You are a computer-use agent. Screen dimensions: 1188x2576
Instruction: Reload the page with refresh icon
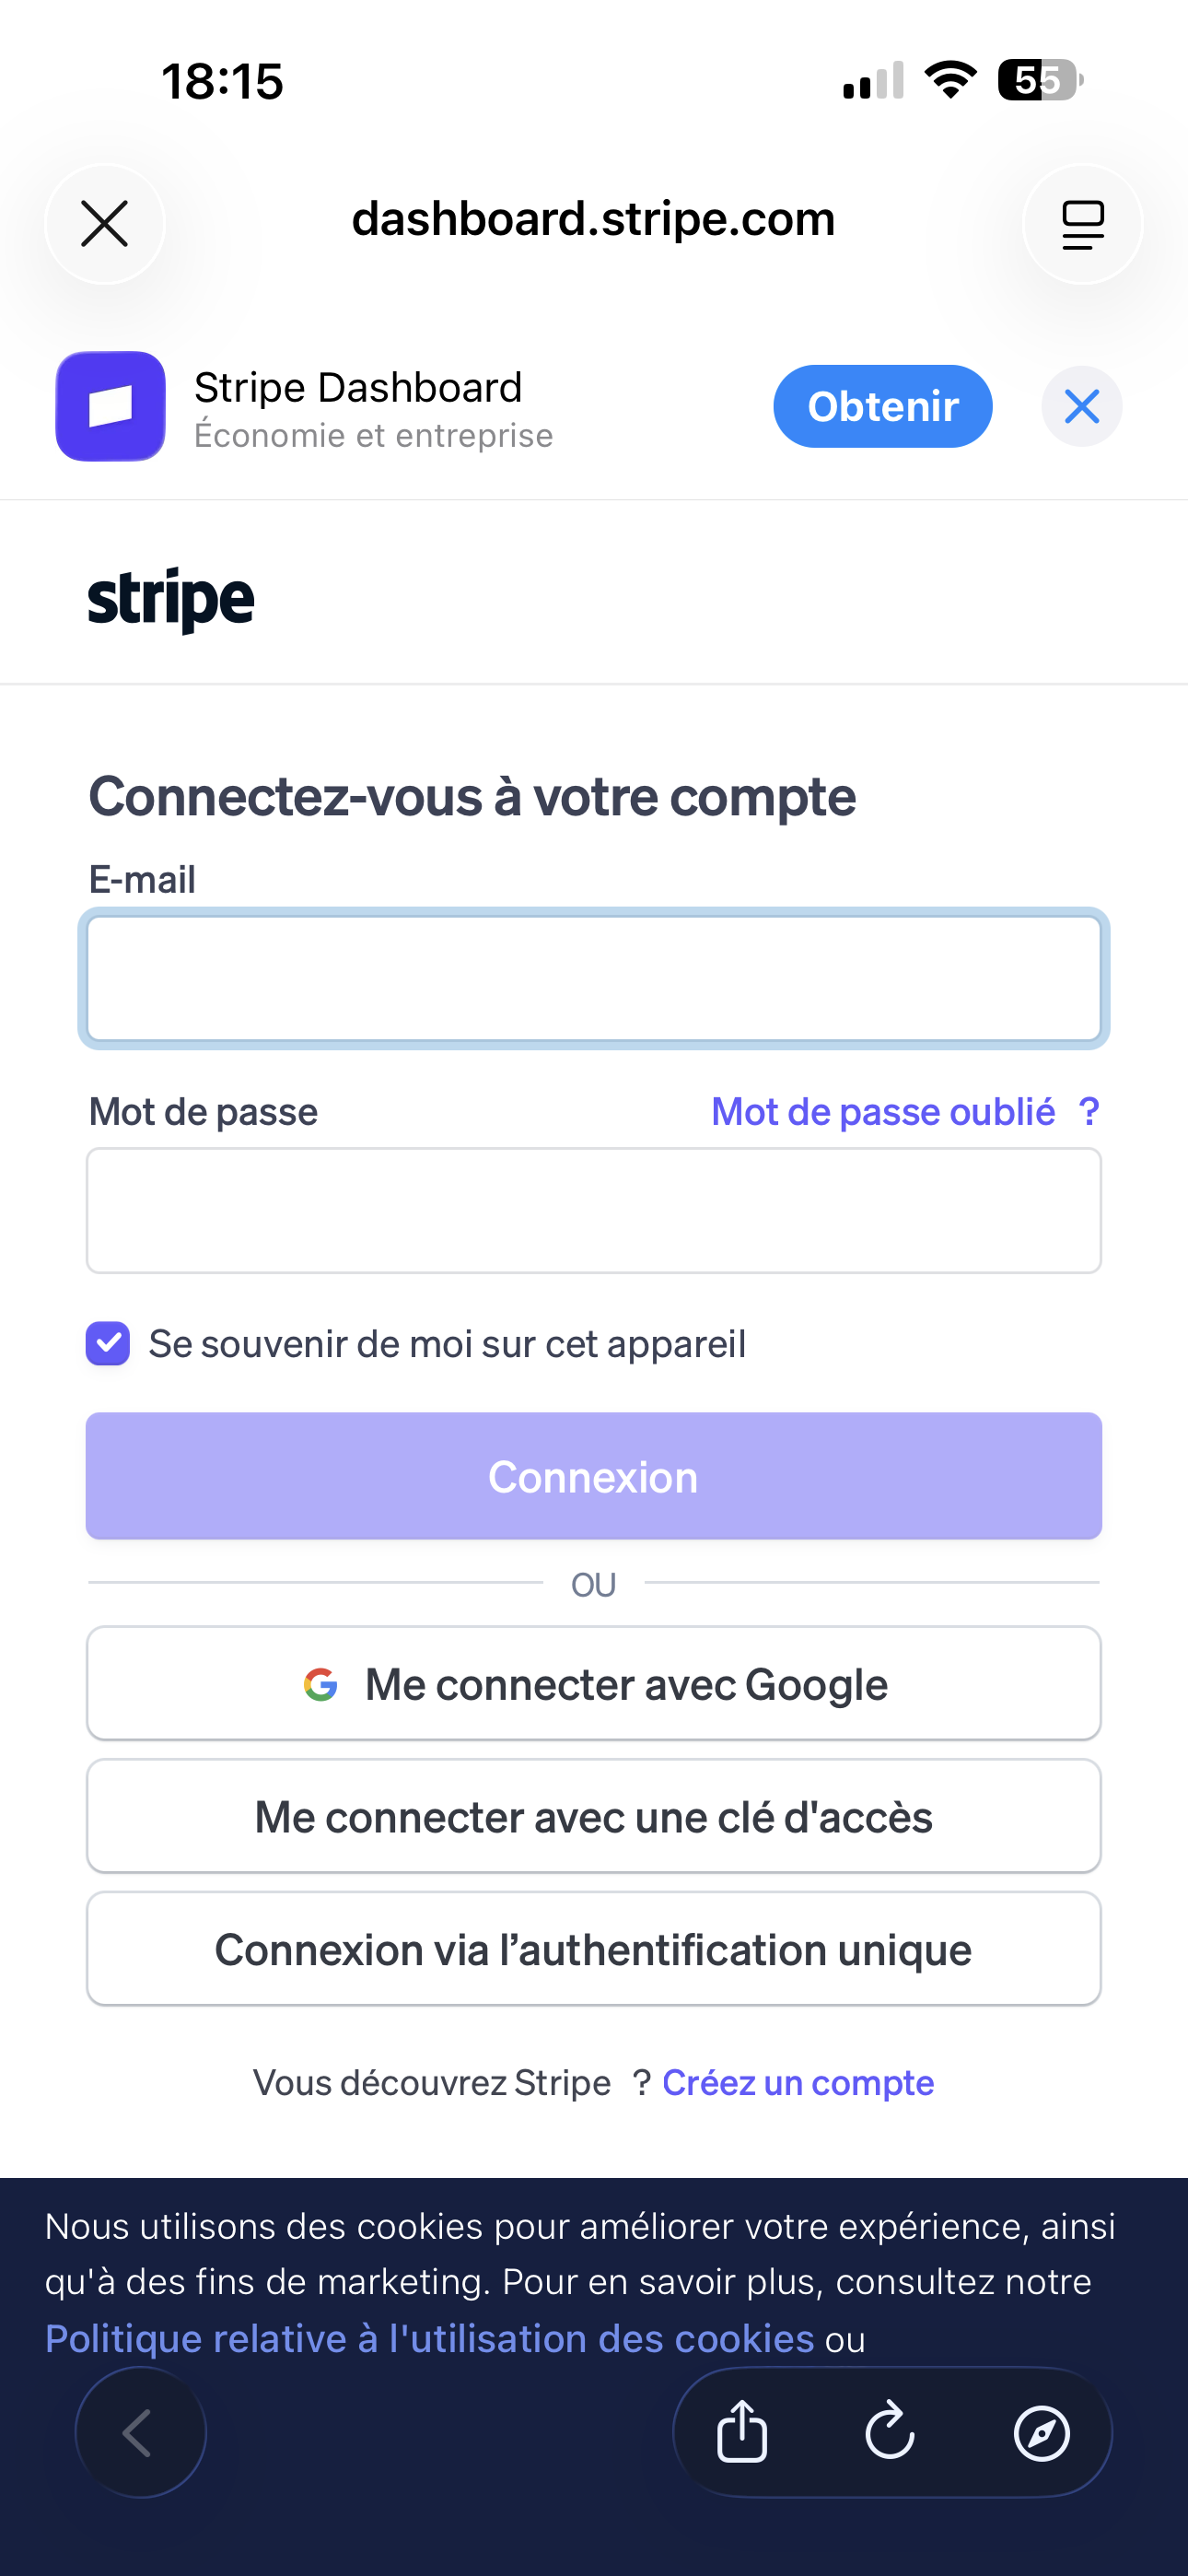890,2432
